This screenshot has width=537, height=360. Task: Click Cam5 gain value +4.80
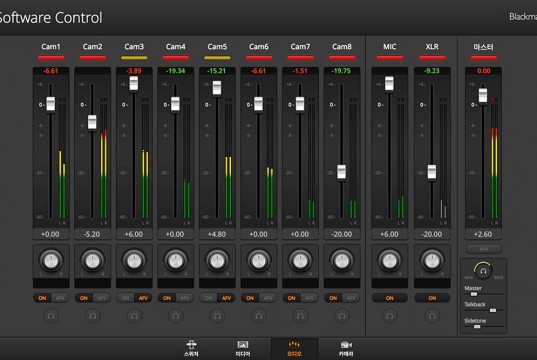217,234
